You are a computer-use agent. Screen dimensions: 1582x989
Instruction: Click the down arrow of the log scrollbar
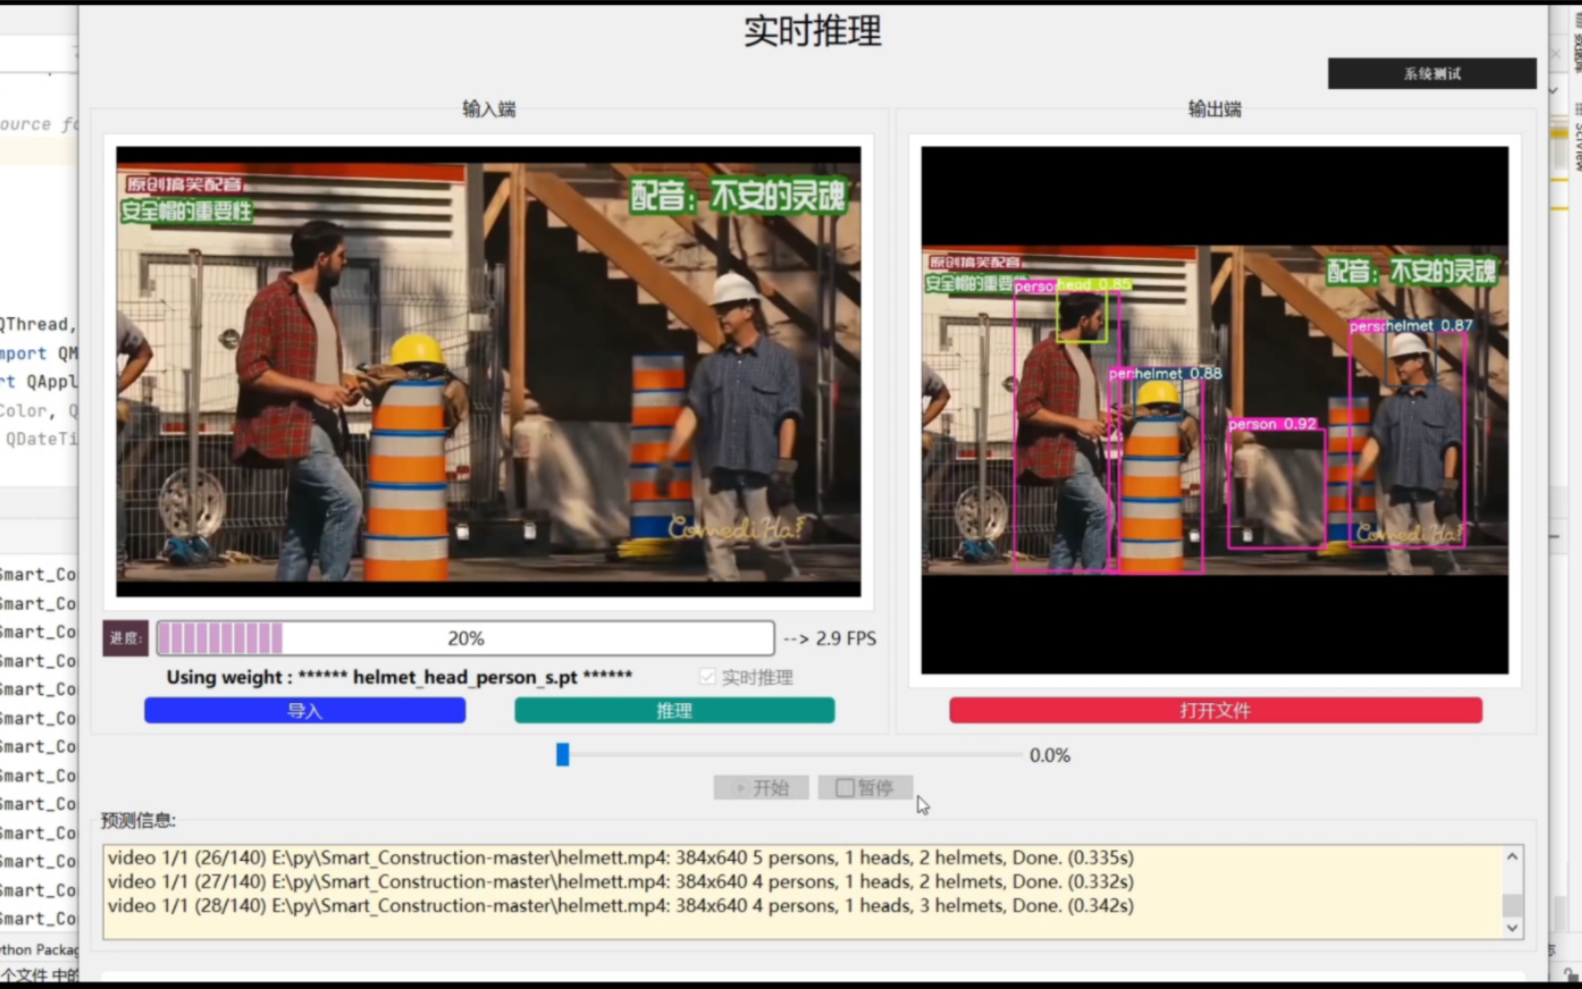[x=1512, y=927]
